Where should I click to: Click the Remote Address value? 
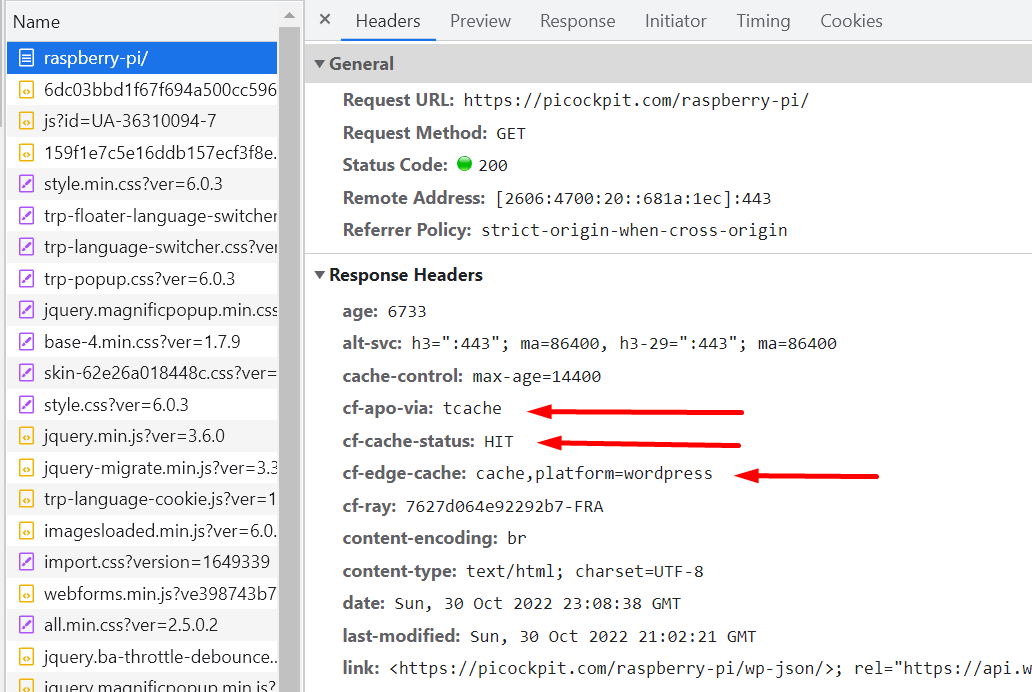tap(633, 198)
